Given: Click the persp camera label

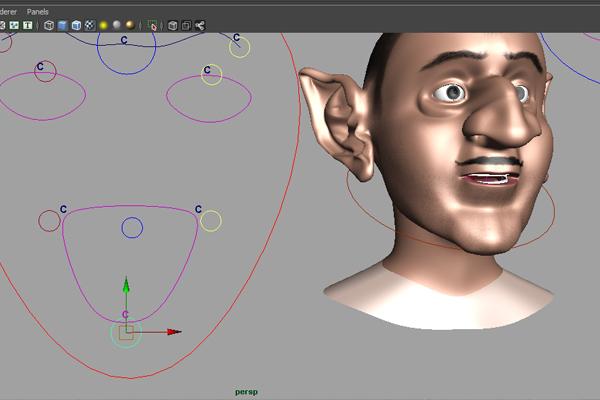Looking at the screenshot, I should click(246, 392).
